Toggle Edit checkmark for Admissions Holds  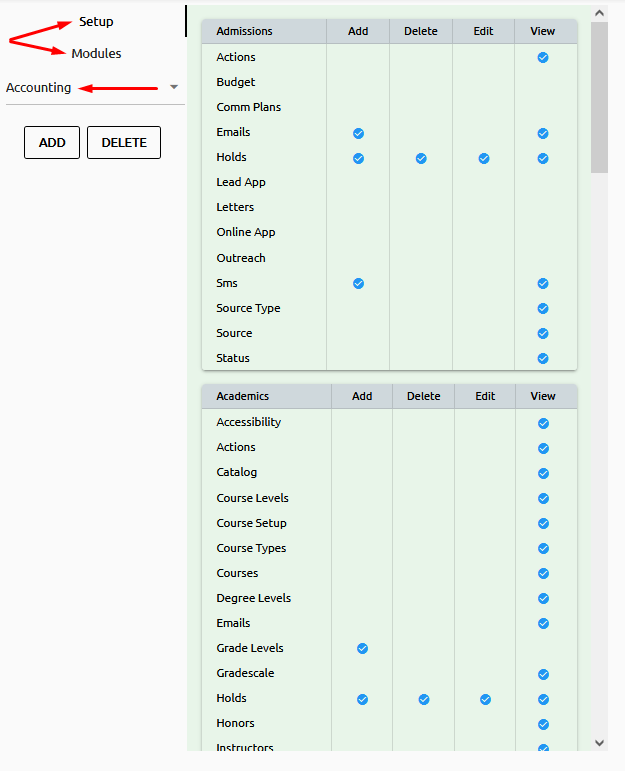[484, 158]
